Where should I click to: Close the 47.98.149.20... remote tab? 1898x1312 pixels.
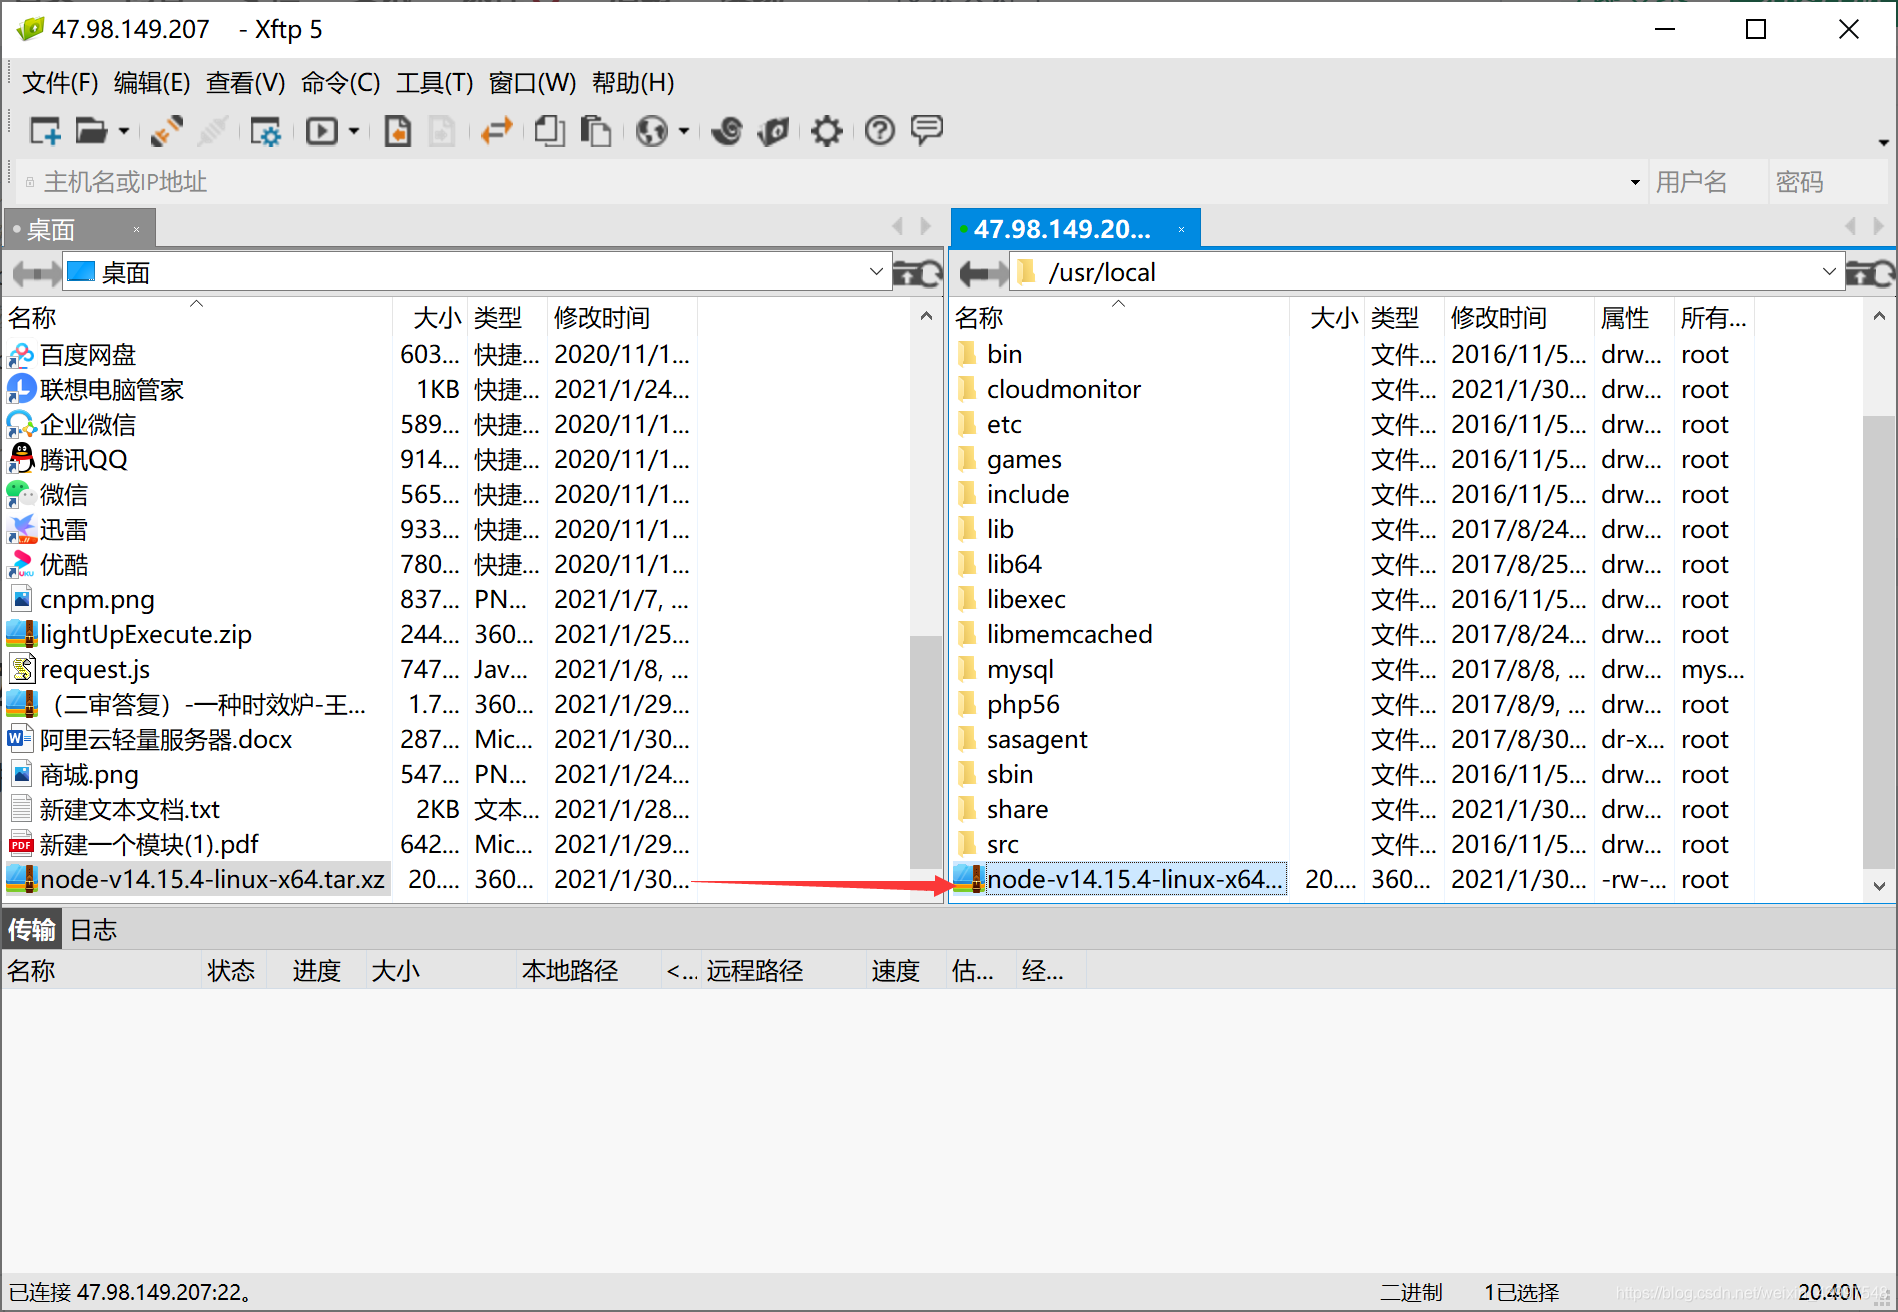(1181, 230)
